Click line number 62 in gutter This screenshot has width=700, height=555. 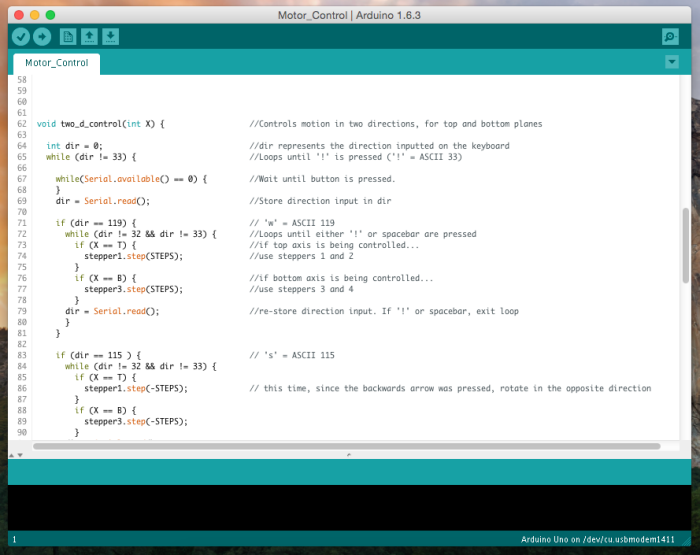(22, 124)
